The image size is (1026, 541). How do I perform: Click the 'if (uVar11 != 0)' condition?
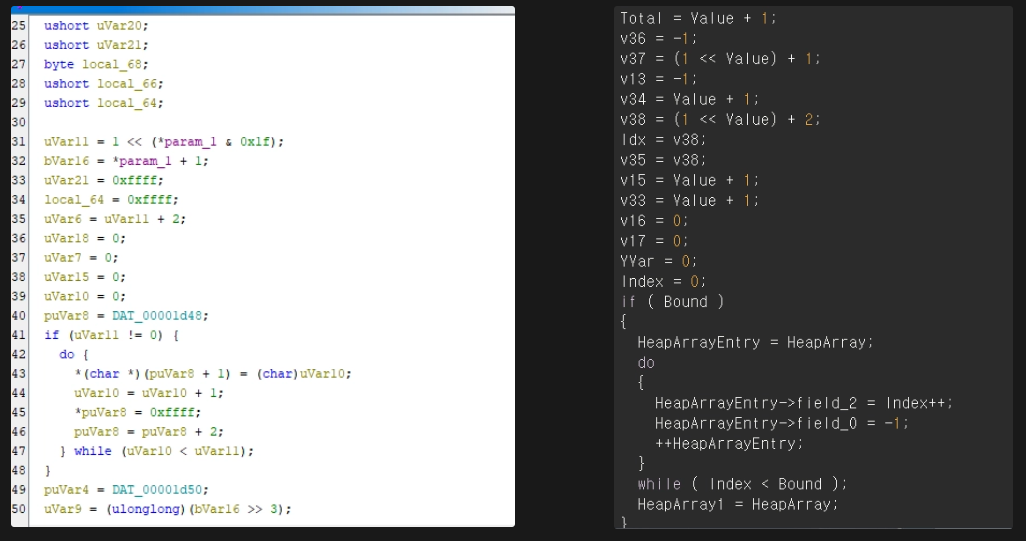point(110,334)
